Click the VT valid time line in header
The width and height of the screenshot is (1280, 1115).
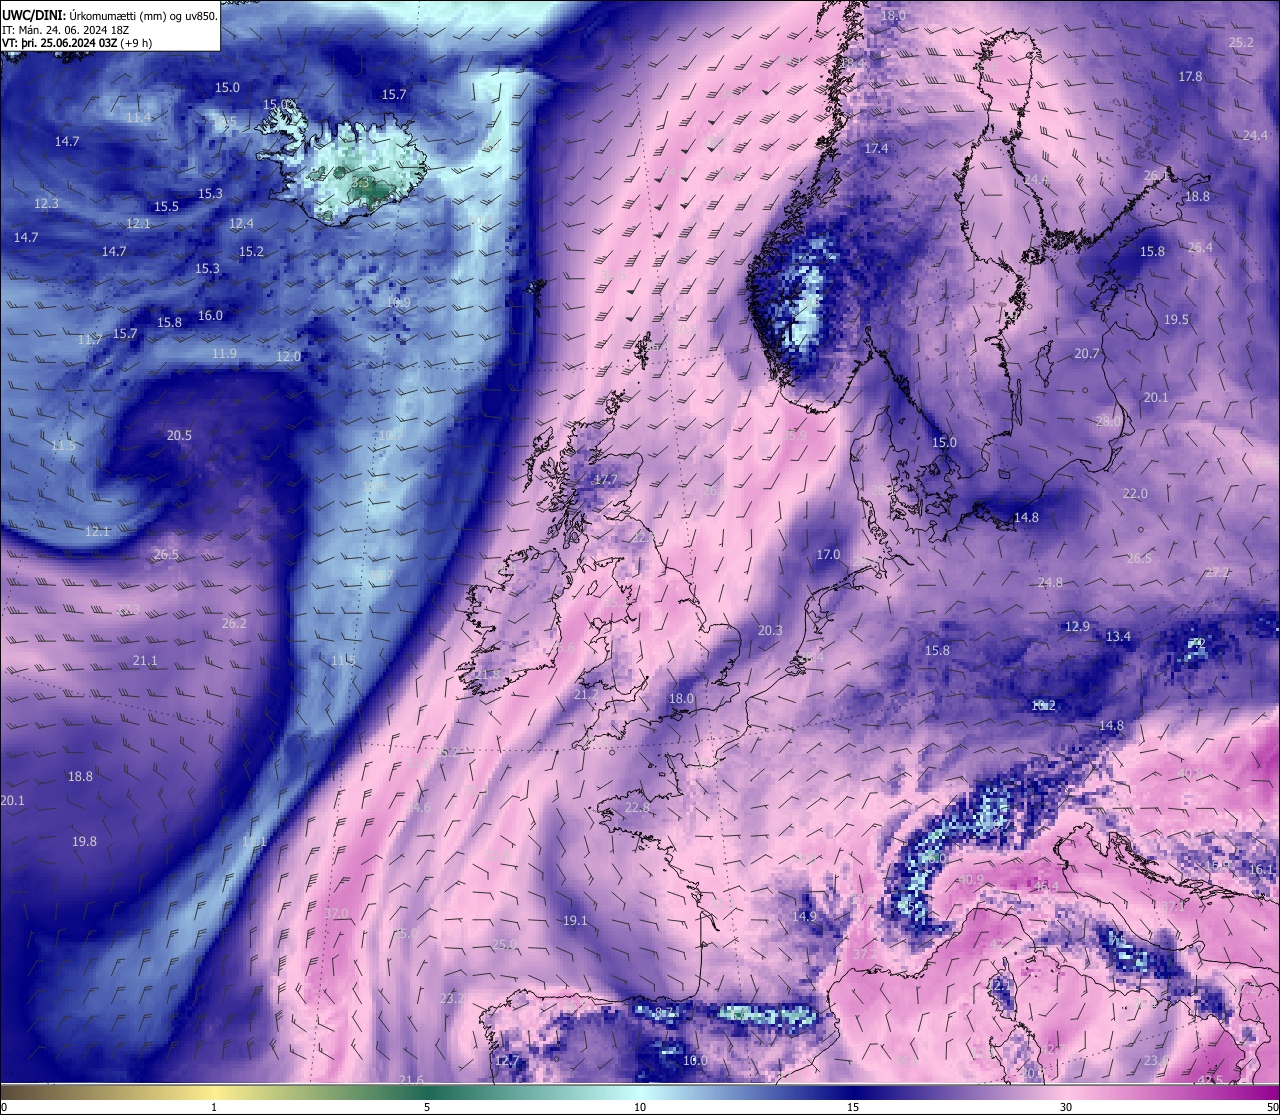pos(77,43)
